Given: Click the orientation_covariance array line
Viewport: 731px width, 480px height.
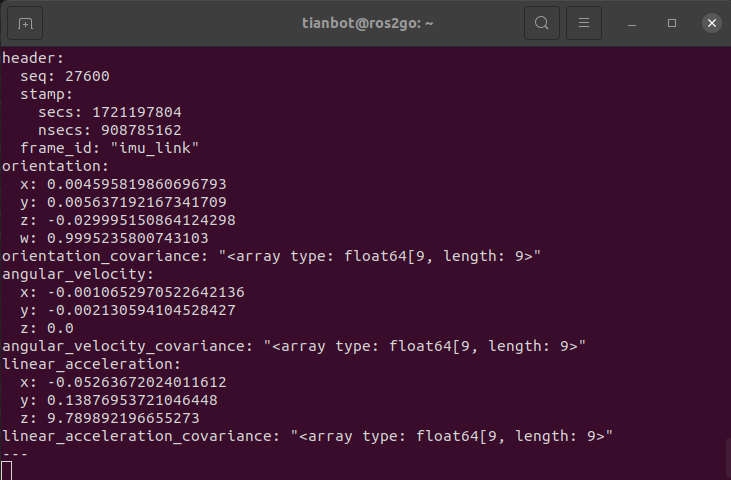Looking at the screenshot, I should click(x=271, y=256).
